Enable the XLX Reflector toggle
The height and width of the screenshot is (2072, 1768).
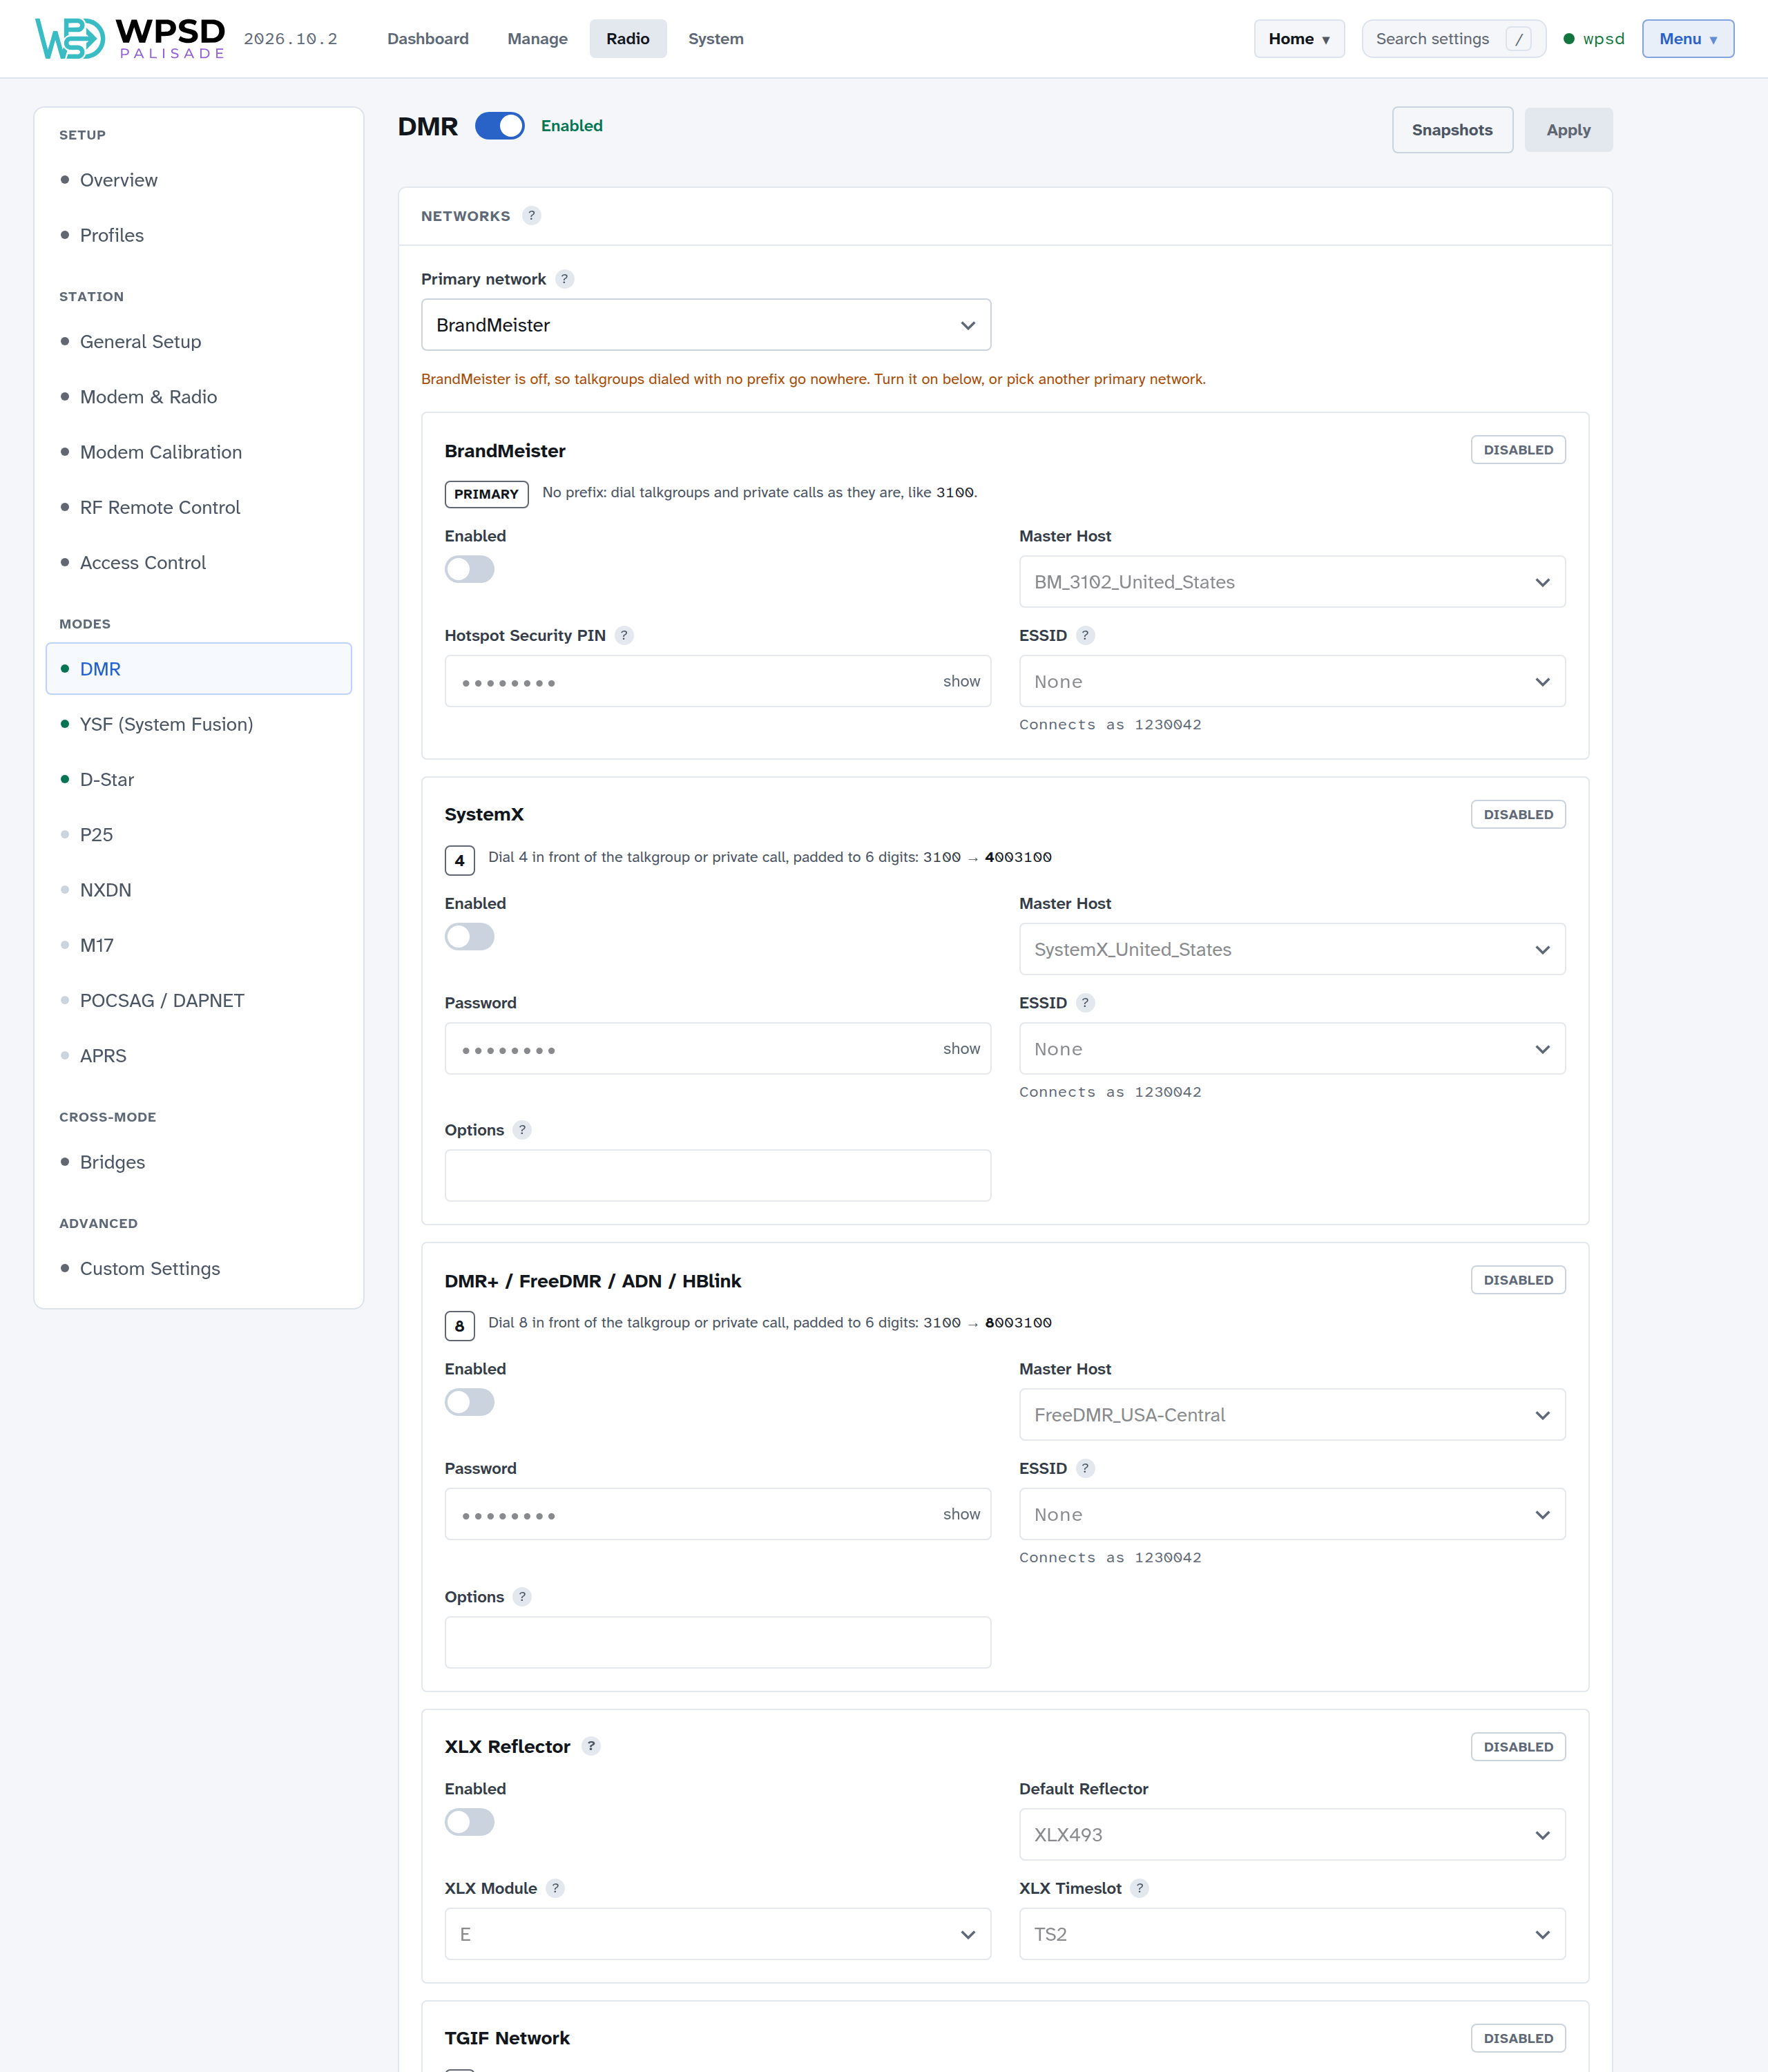(470, 1822)
